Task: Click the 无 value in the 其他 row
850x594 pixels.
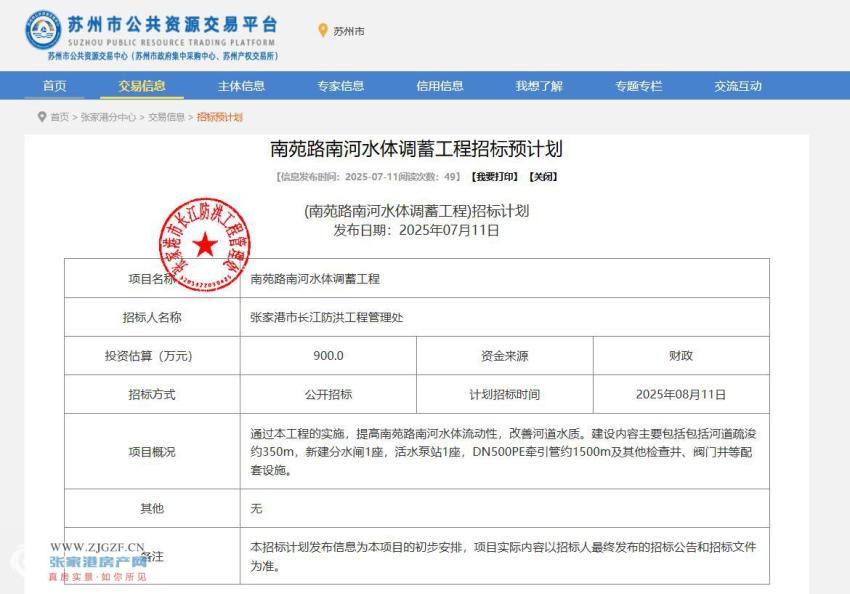Action: [x=256, y=508]
